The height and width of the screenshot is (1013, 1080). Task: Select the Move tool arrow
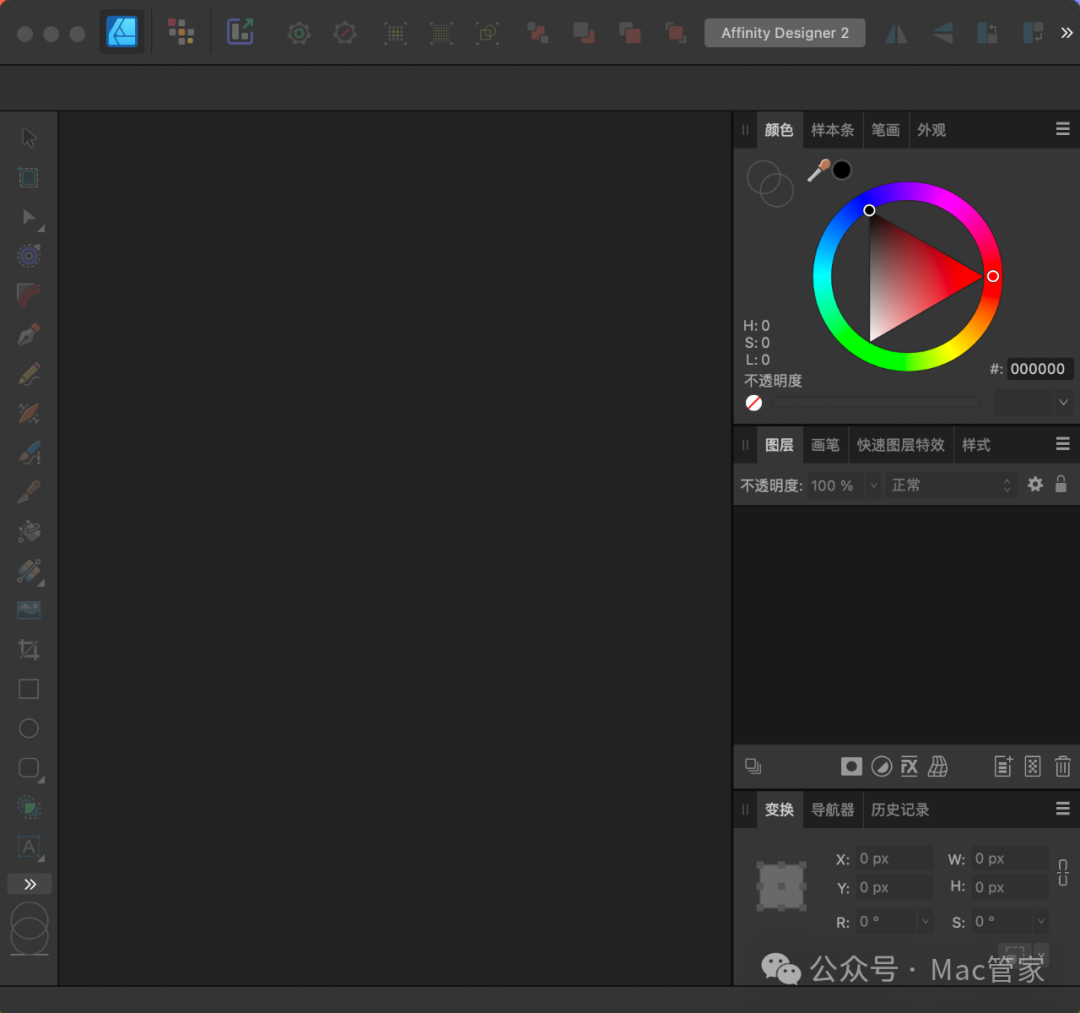(29, 137)
